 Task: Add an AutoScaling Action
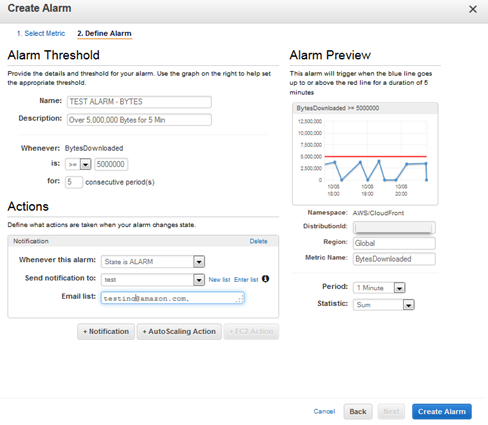179,332
